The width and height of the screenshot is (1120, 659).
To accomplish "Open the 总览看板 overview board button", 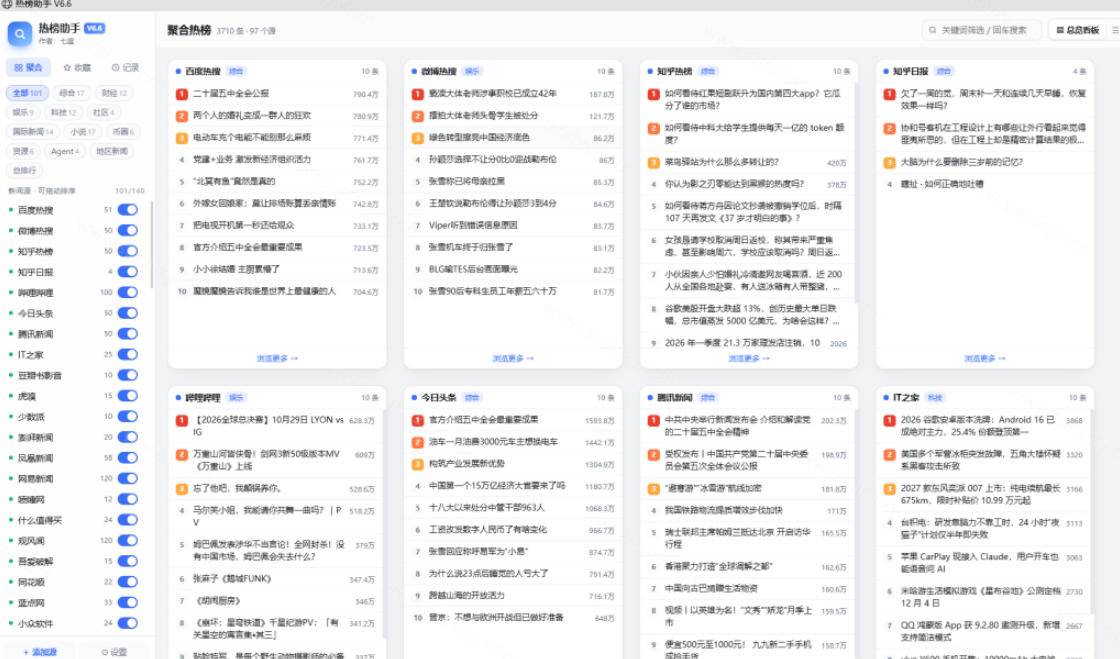I will [x=1077, y=30].
